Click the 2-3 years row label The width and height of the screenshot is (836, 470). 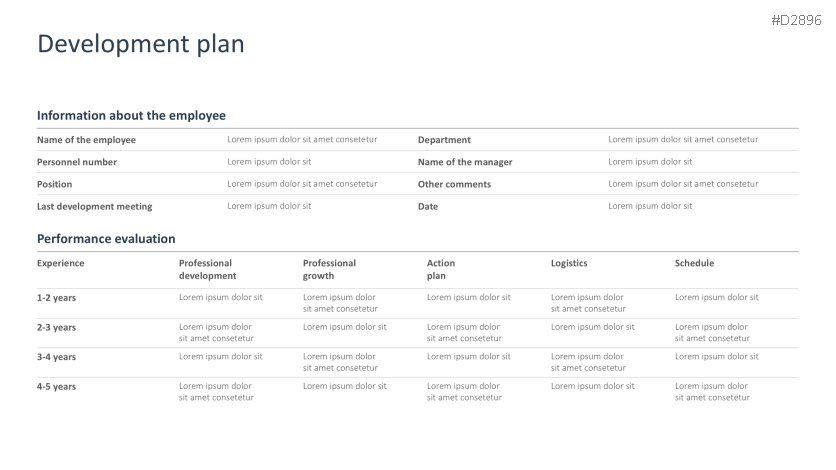pyautogui.click(x=56, y=328)
